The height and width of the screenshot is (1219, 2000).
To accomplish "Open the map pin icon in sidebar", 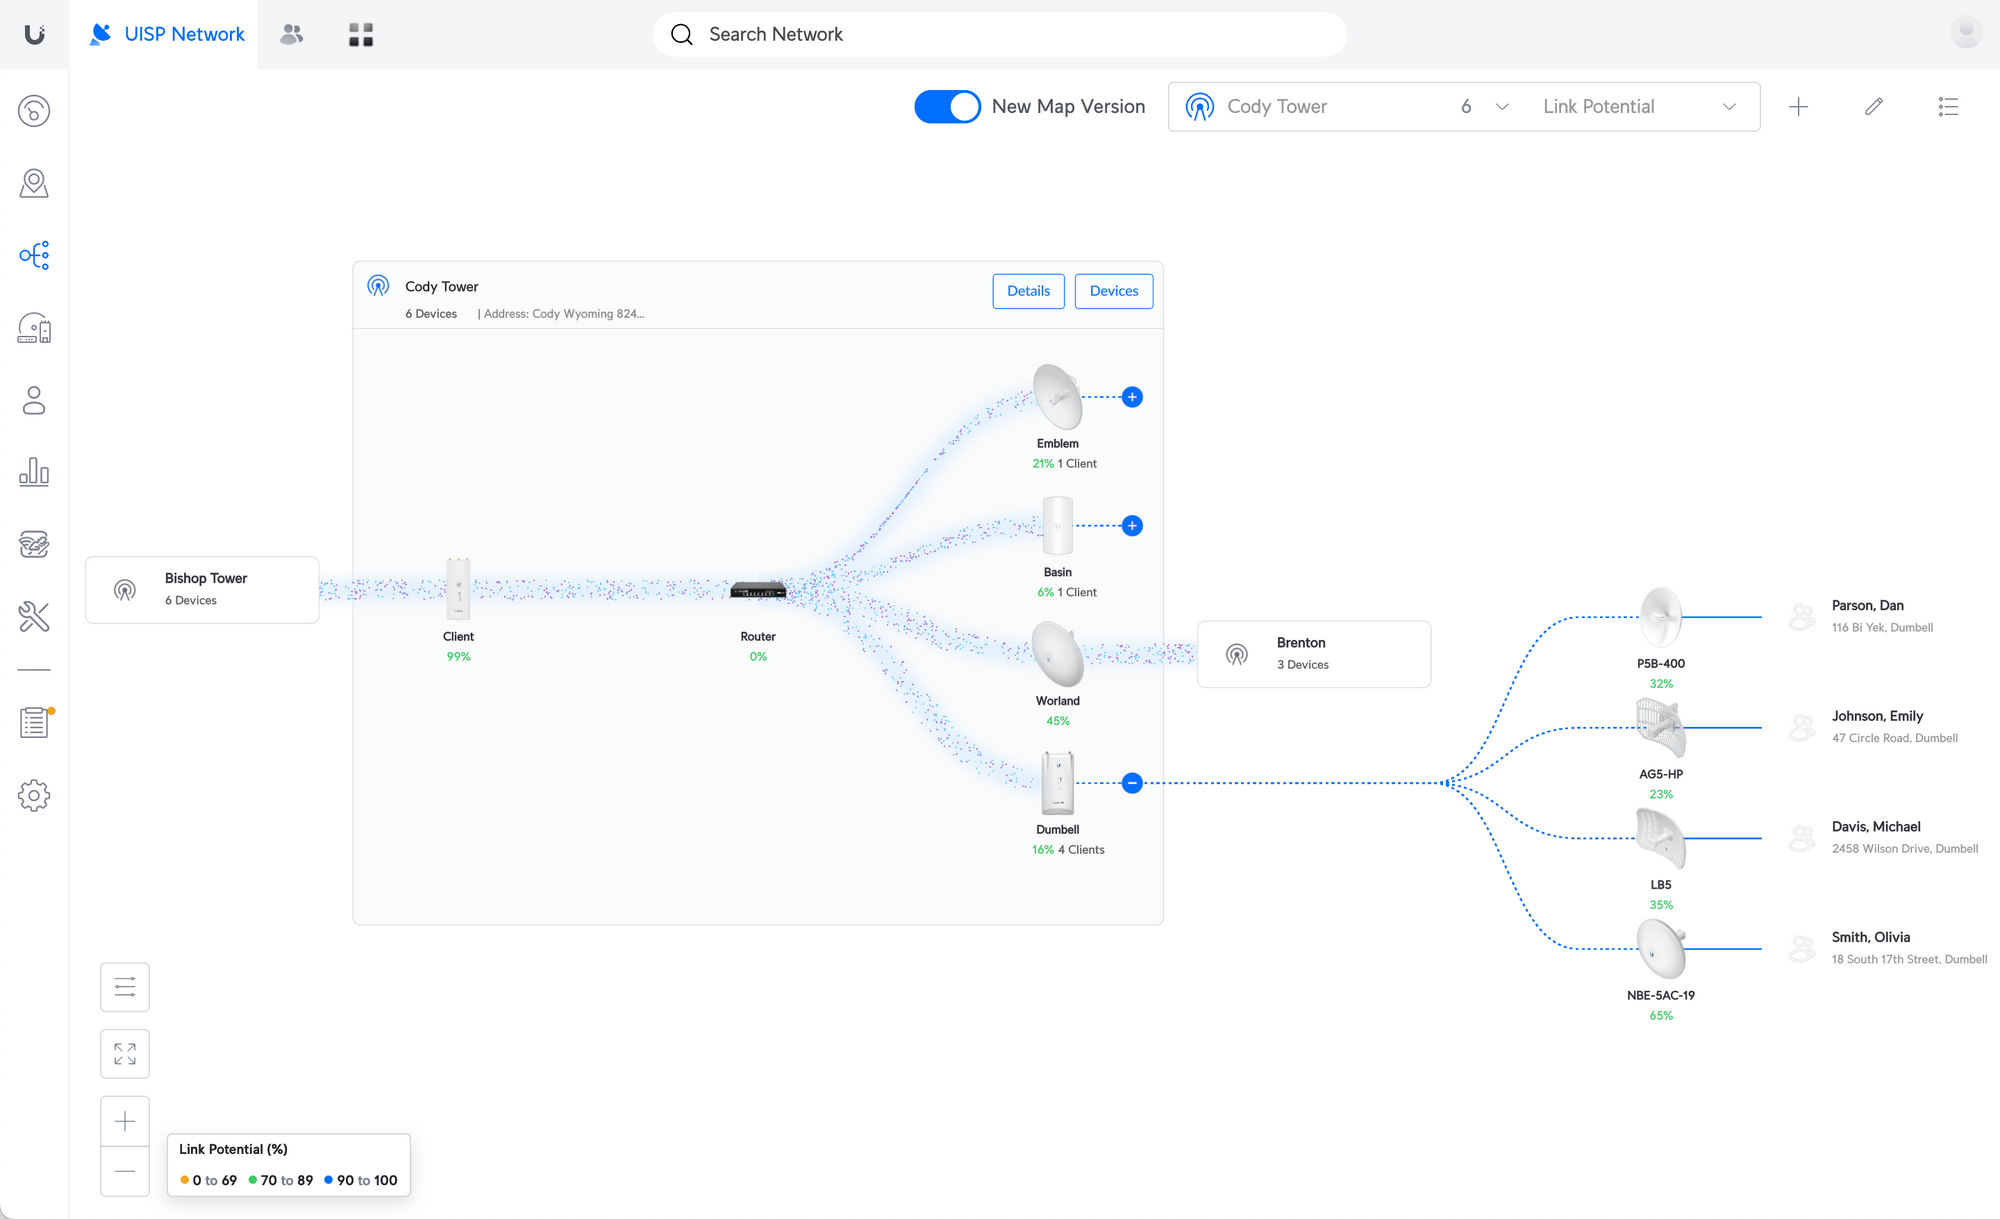I will pyautogui.click(x=34, y=183).
